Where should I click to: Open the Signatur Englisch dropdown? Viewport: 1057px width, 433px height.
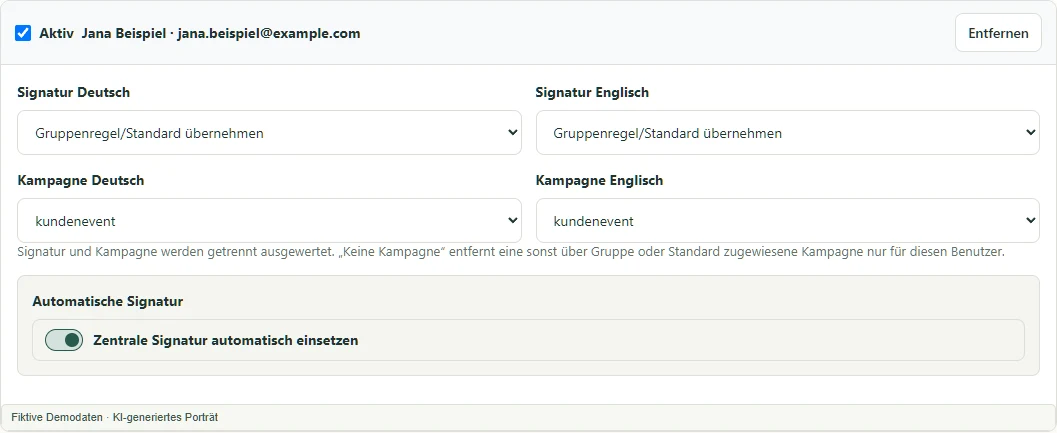(787, 133)
